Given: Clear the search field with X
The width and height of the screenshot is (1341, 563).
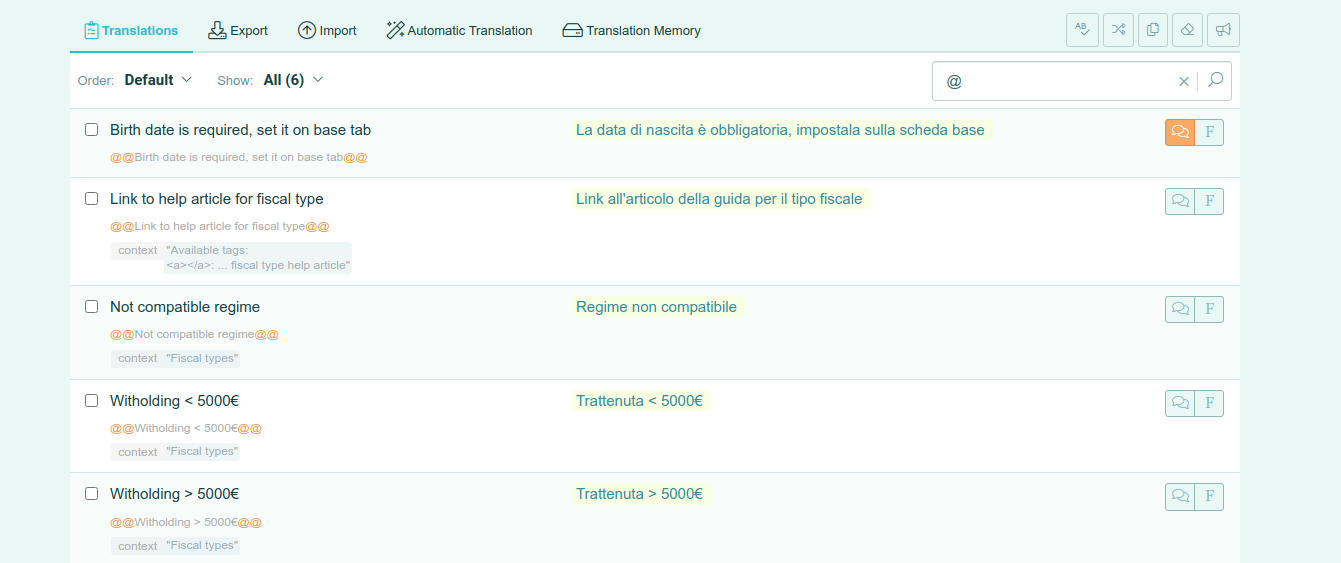Looking at the screenshot, I should (1184, 82).
